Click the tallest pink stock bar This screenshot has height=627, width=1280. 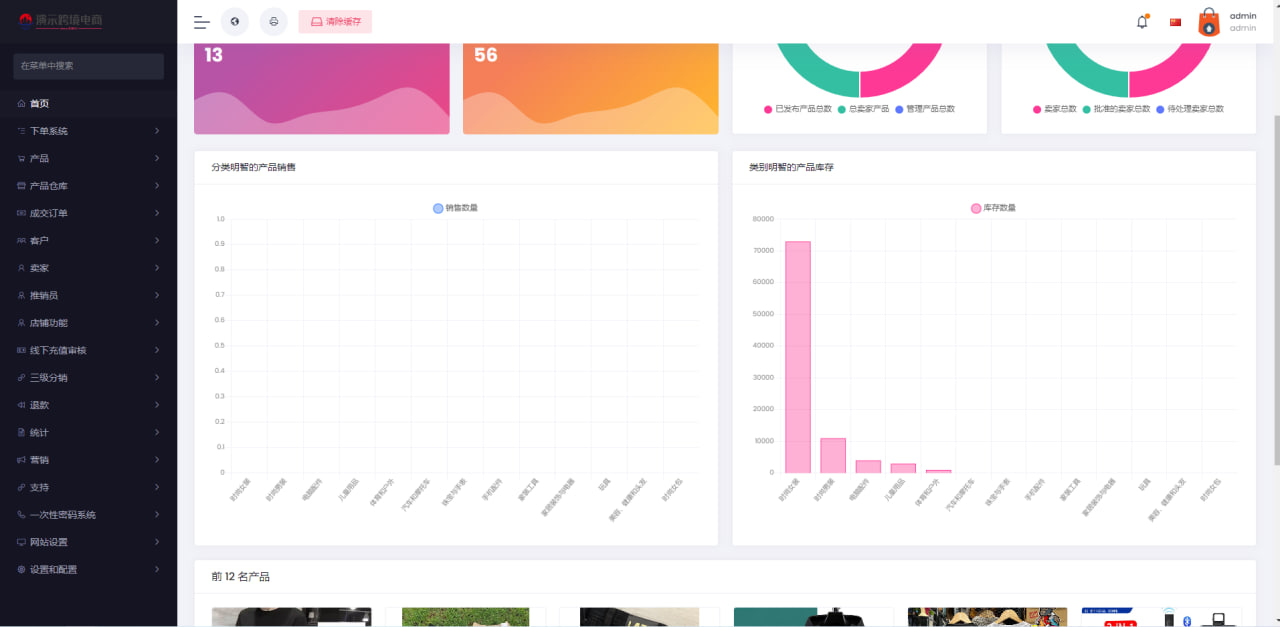(797, 356)
